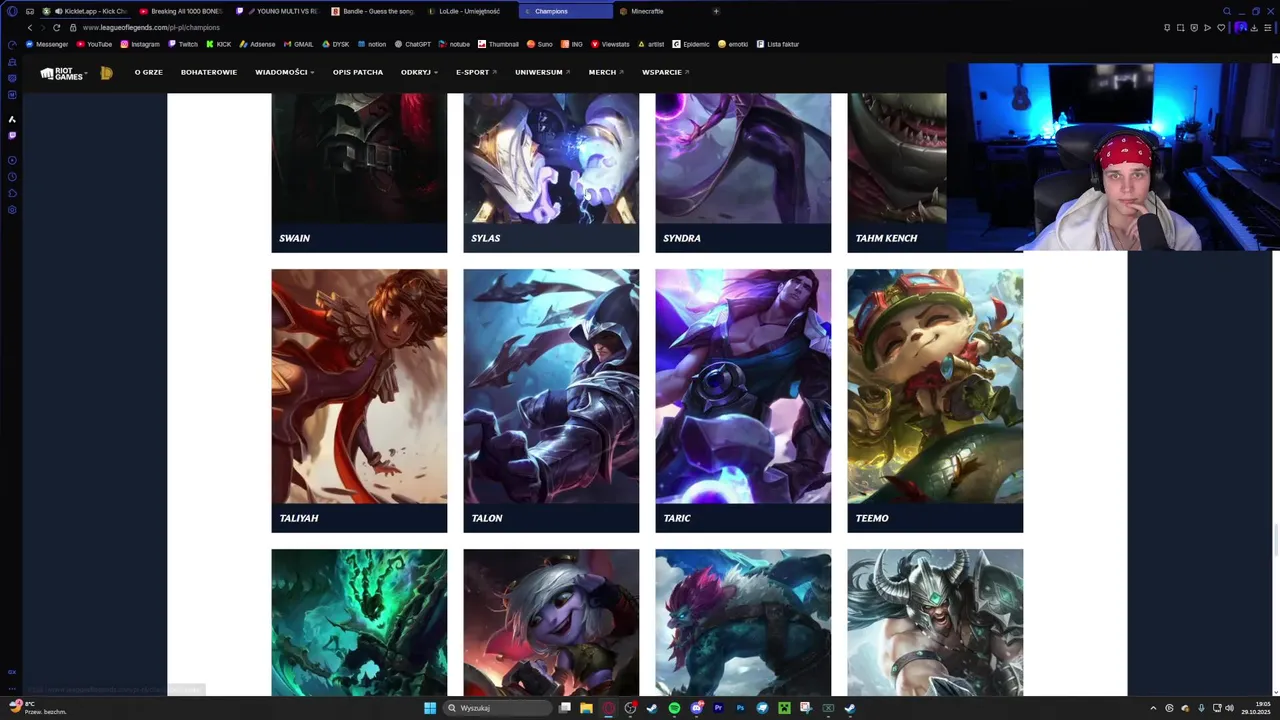
Task: Open the Messenger bookmark
Action: point(47,44)
